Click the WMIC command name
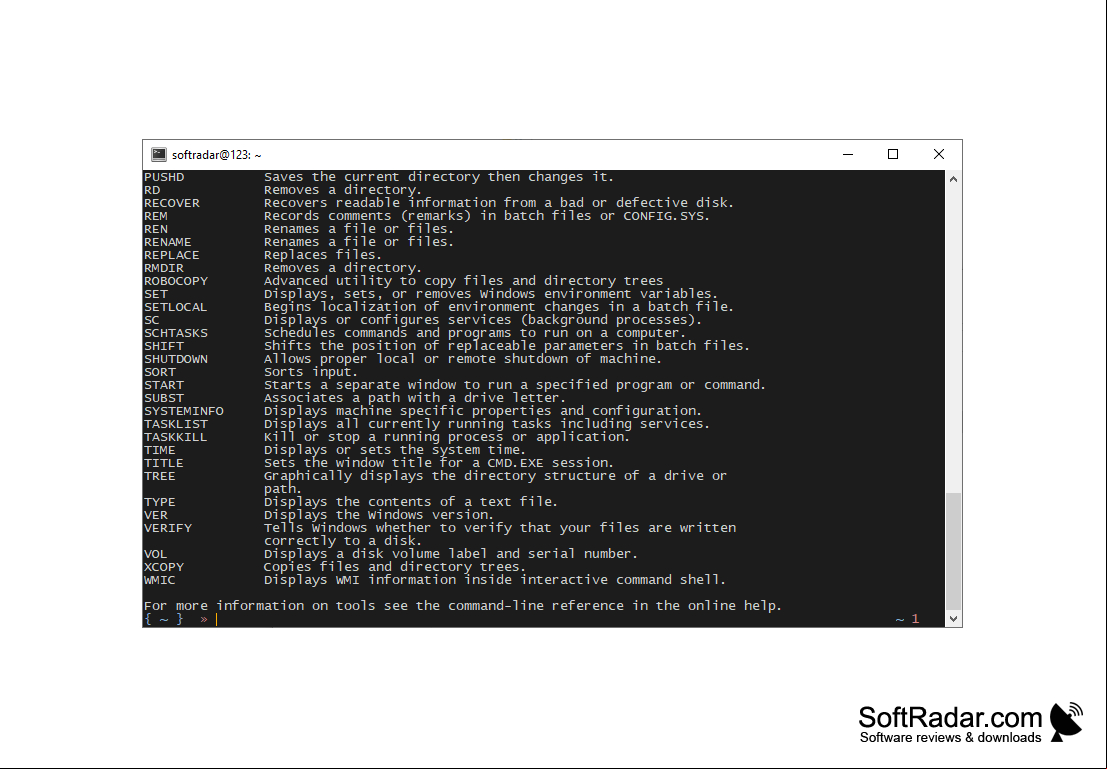 click(160, 580)
